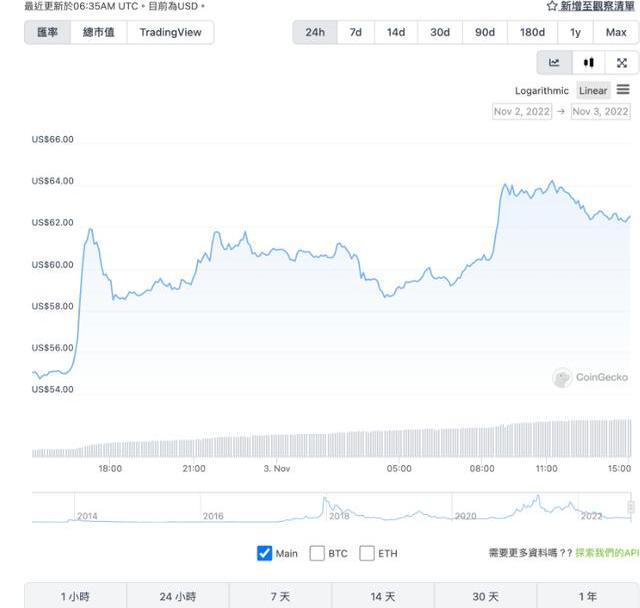Edit the Nov 2, 2022 start date
The width and height of the screenshot is (640, 608).
coord(522,112)
